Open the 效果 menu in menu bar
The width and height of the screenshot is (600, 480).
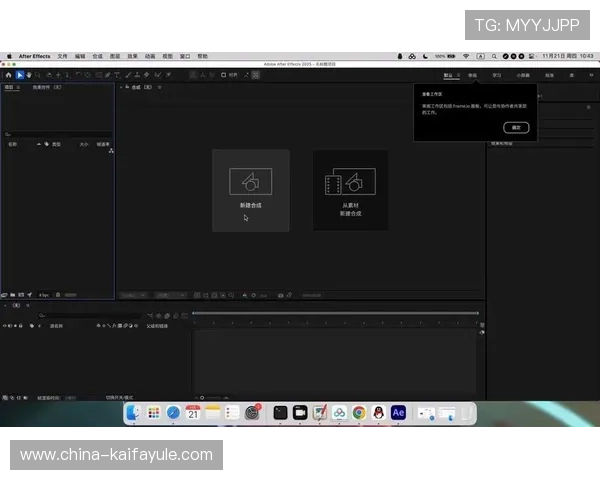tap(147, 56)
